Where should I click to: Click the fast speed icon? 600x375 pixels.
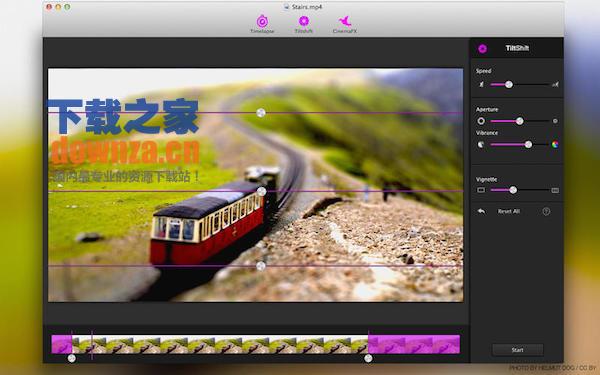click(x=555, y=85)
